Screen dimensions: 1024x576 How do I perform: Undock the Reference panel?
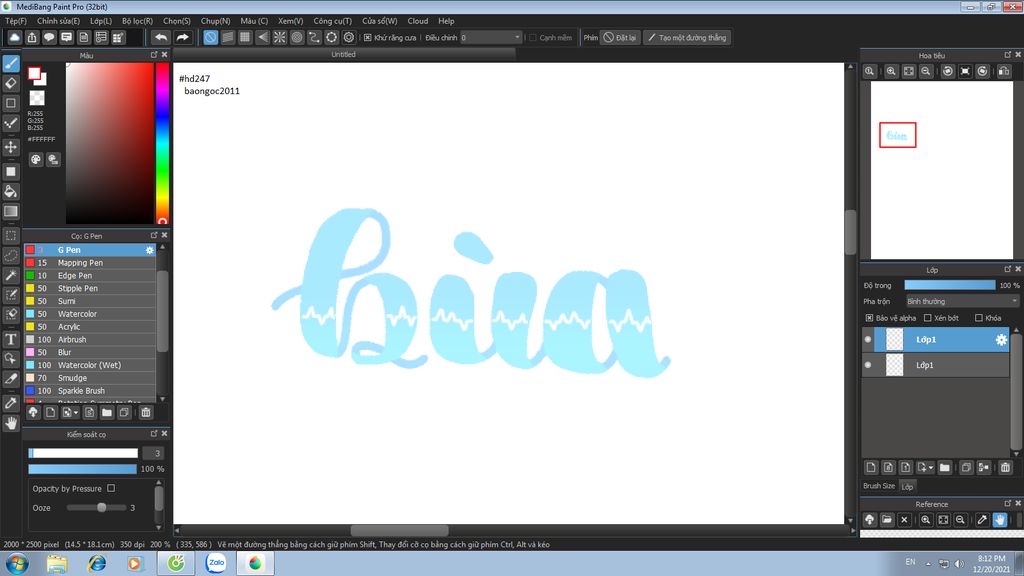point(1008,504)
